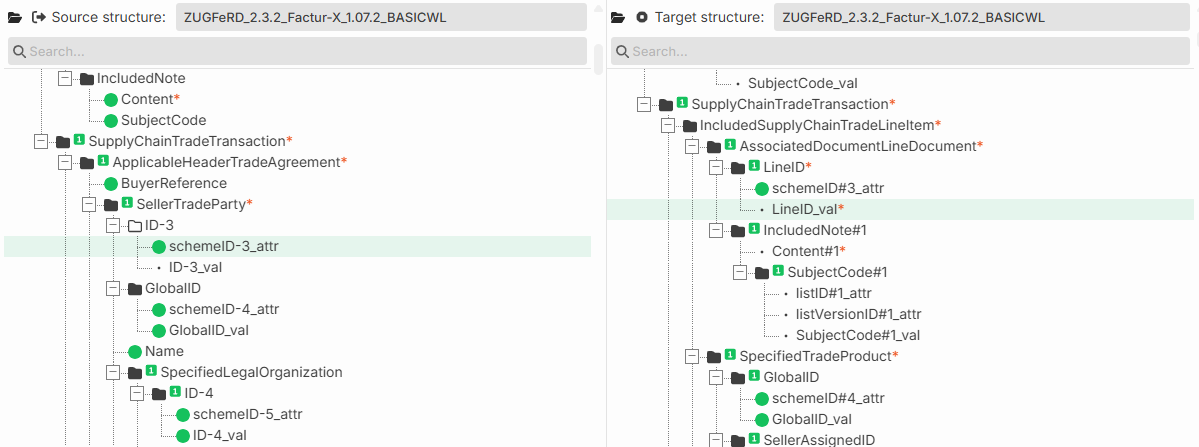
Task: Click the green dot beside BuyerReference
Action: pyautogui.click(x=110, y=183)
